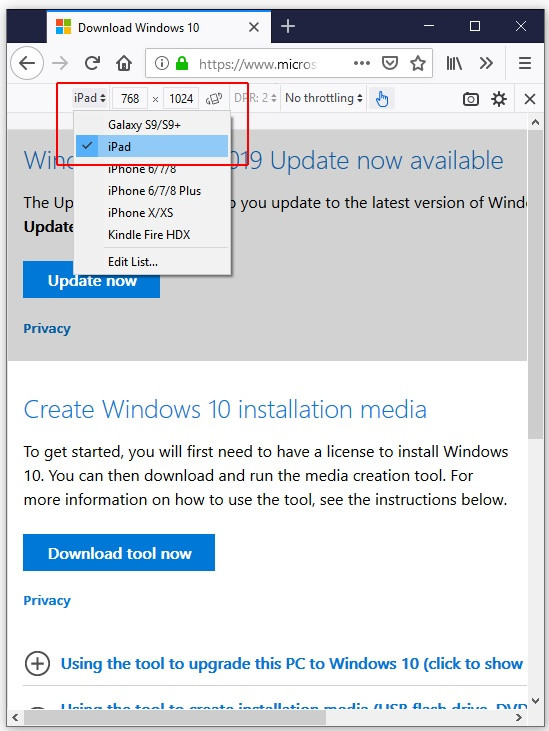Image resolution: width=549 pixels, height=731 pixels.
Task: Toggle touch simulation hand icon
Action: coord(382,98)
